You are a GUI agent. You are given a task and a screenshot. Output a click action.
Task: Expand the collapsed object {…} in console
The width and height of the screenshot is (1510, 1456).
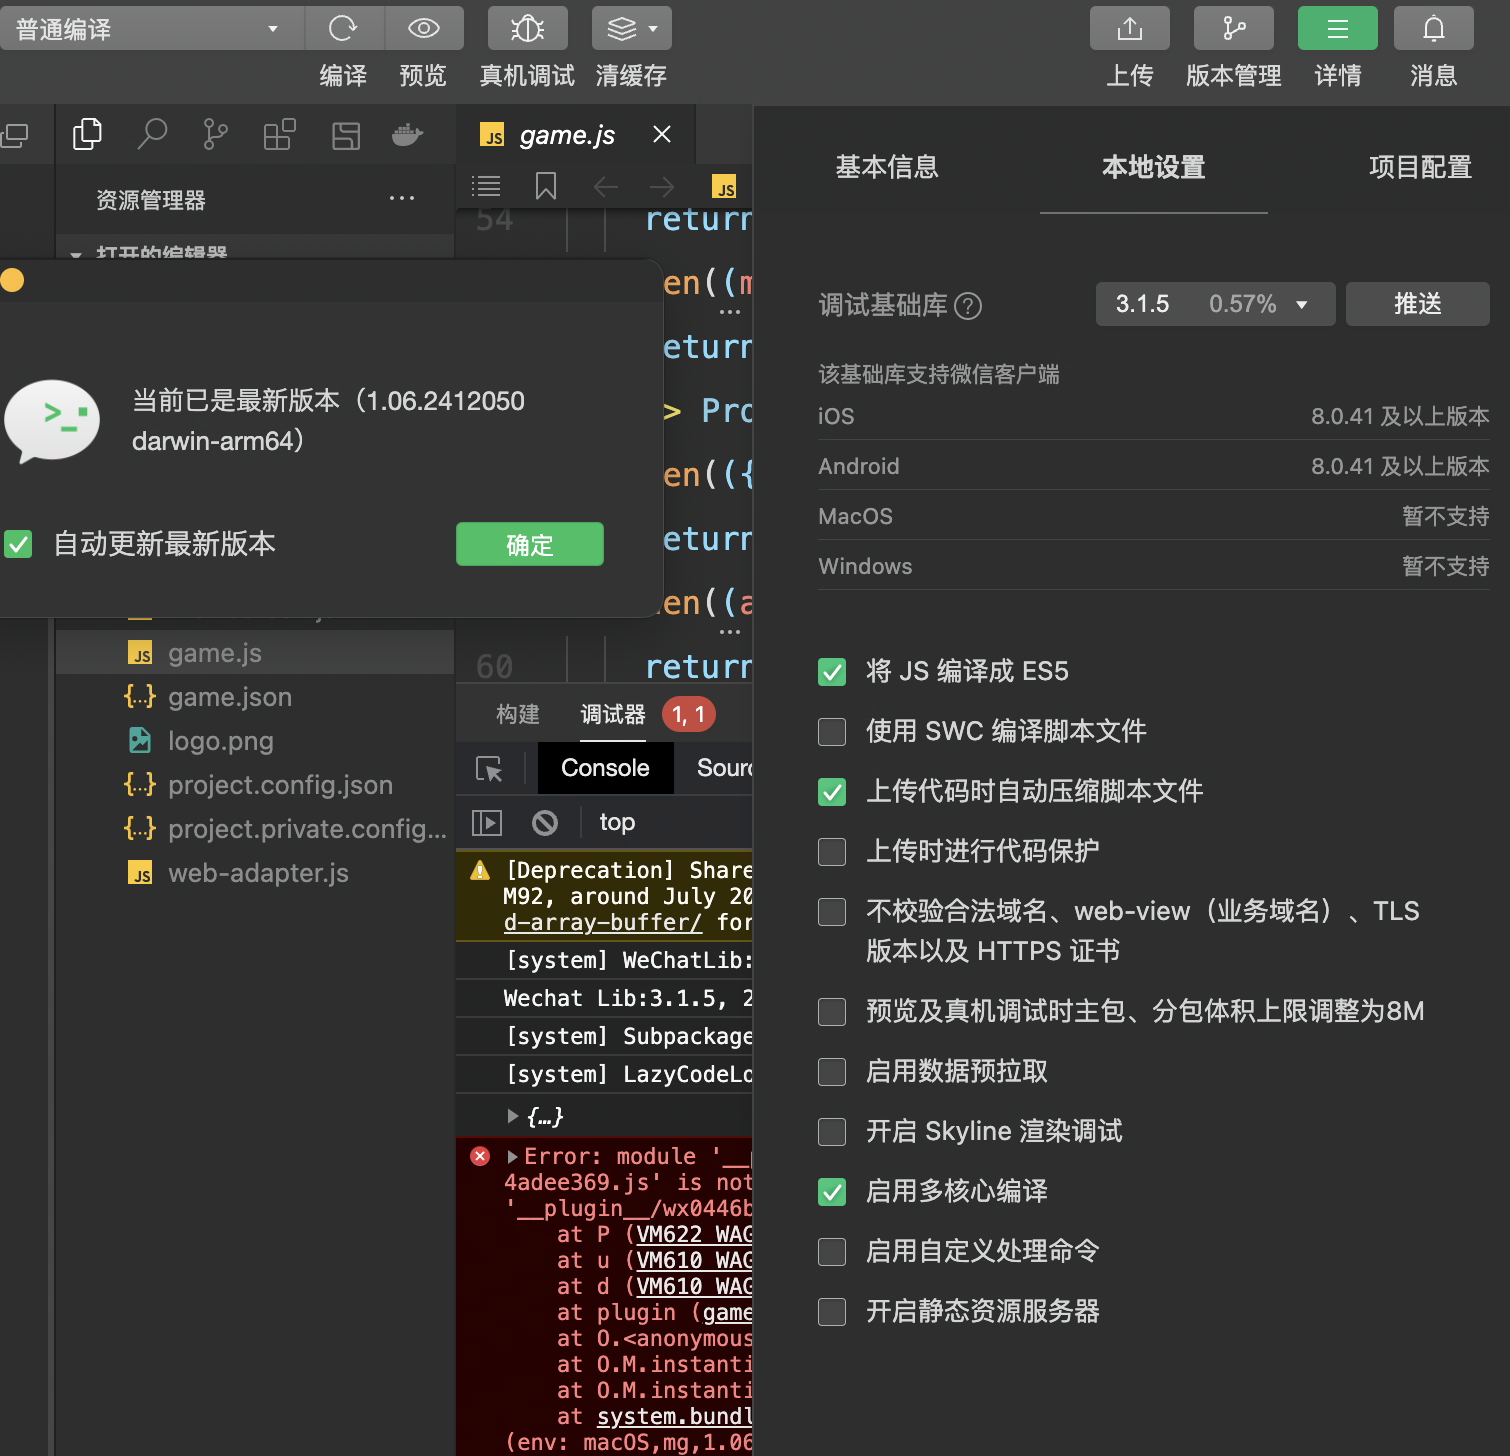513,1115
